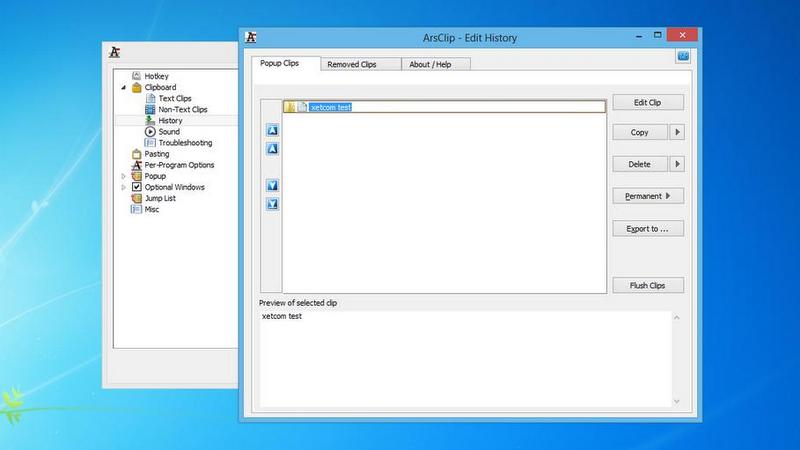Viewport: 800px width, 450px height.
Task: Open the Permanent dropdown button
Action: pyautogui.click(x=648, y=196)
